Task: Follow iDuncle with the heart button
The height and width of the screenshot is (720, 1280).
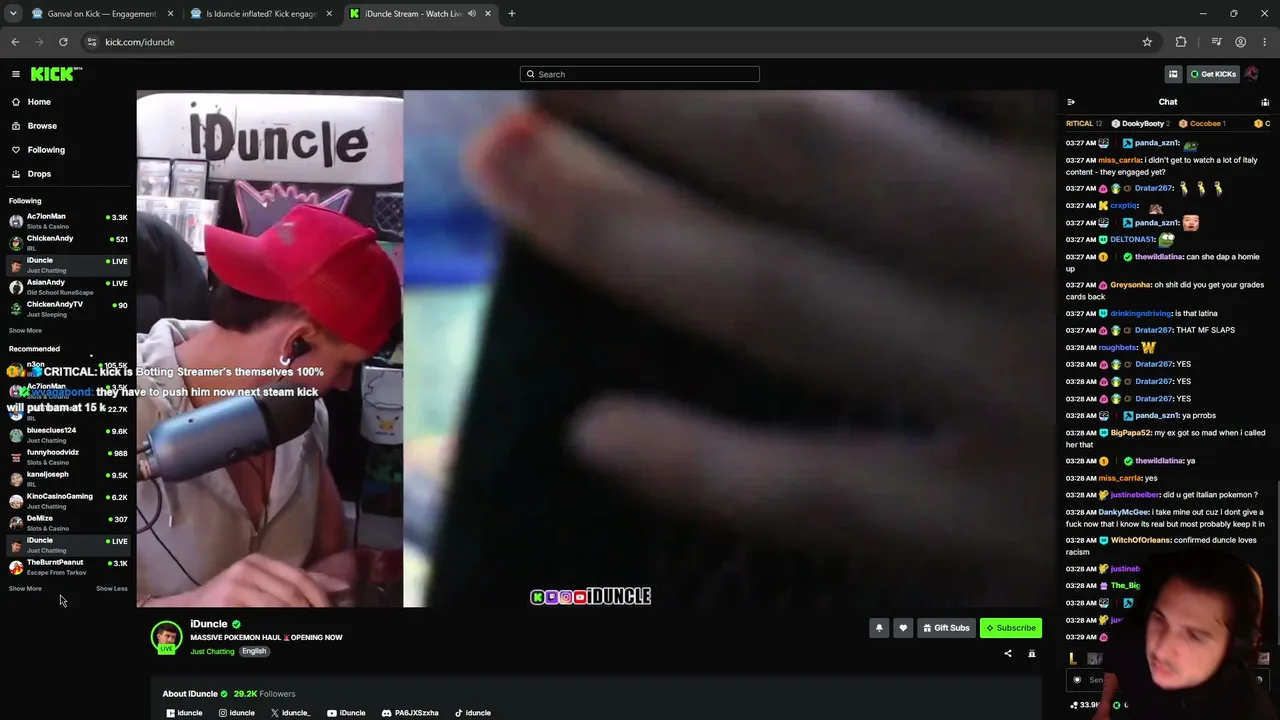Action: (x=903, y=628)
